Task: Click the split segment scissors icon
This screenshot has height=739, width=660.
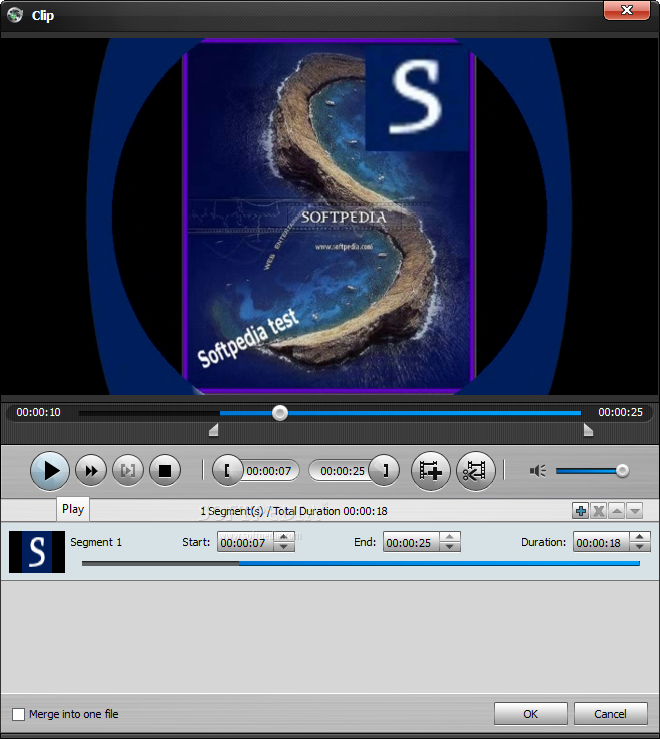Action: click(x=476, y=470)
